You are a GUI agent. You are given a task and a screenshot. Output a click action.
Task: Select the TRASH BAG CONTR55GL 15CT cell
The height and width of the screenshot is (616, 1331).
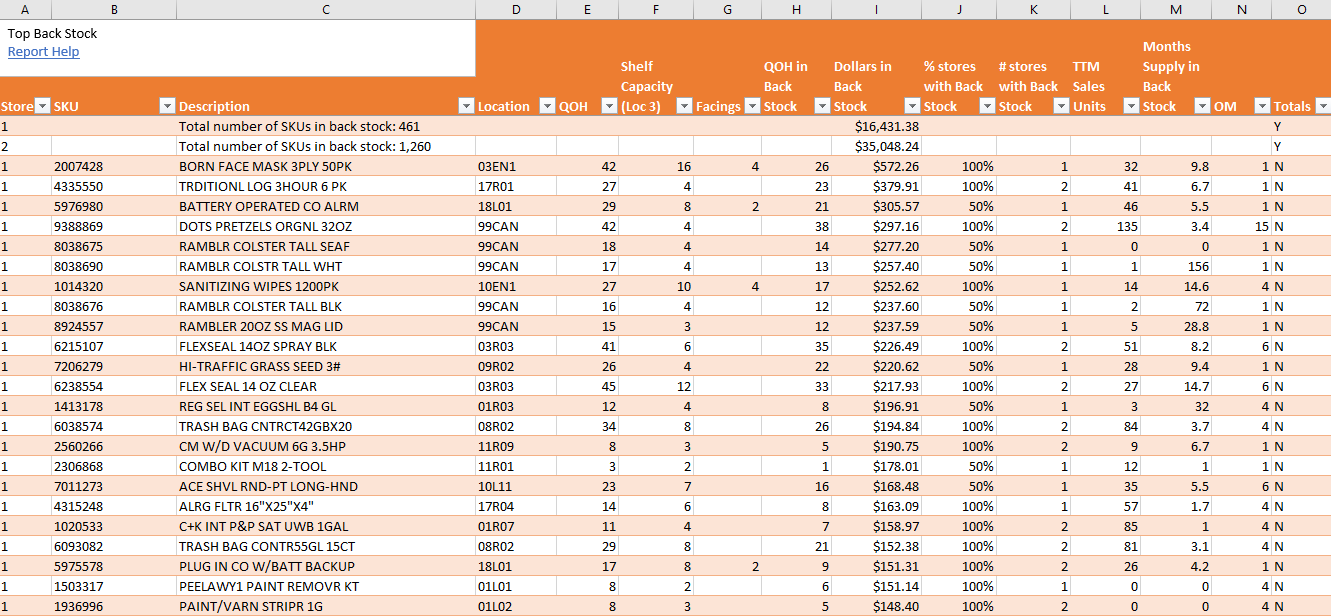326,546
